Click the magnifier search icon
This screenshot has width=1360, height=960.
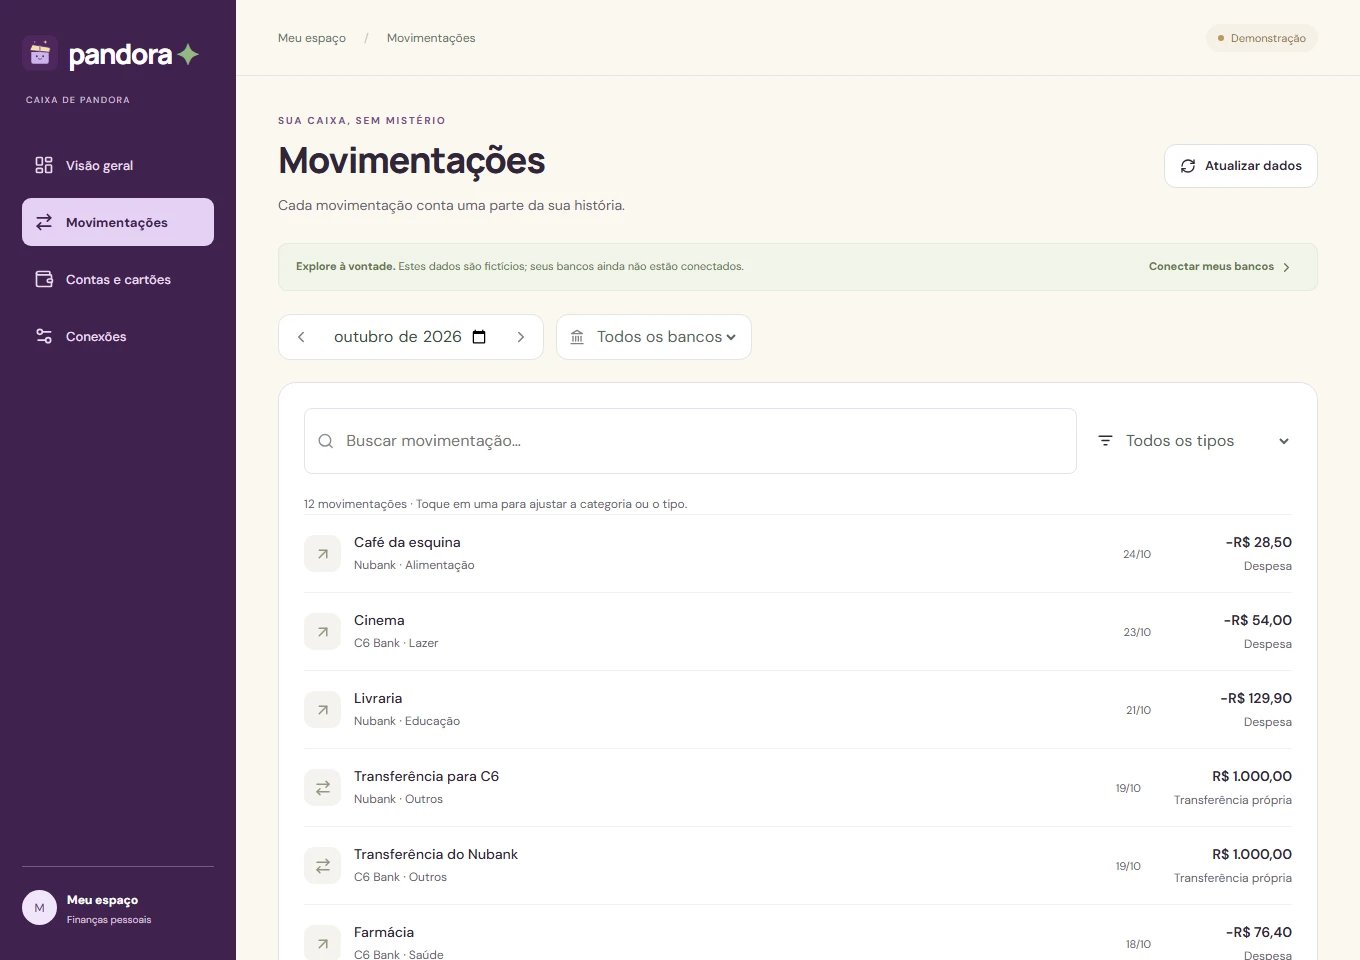pos(325,441)
